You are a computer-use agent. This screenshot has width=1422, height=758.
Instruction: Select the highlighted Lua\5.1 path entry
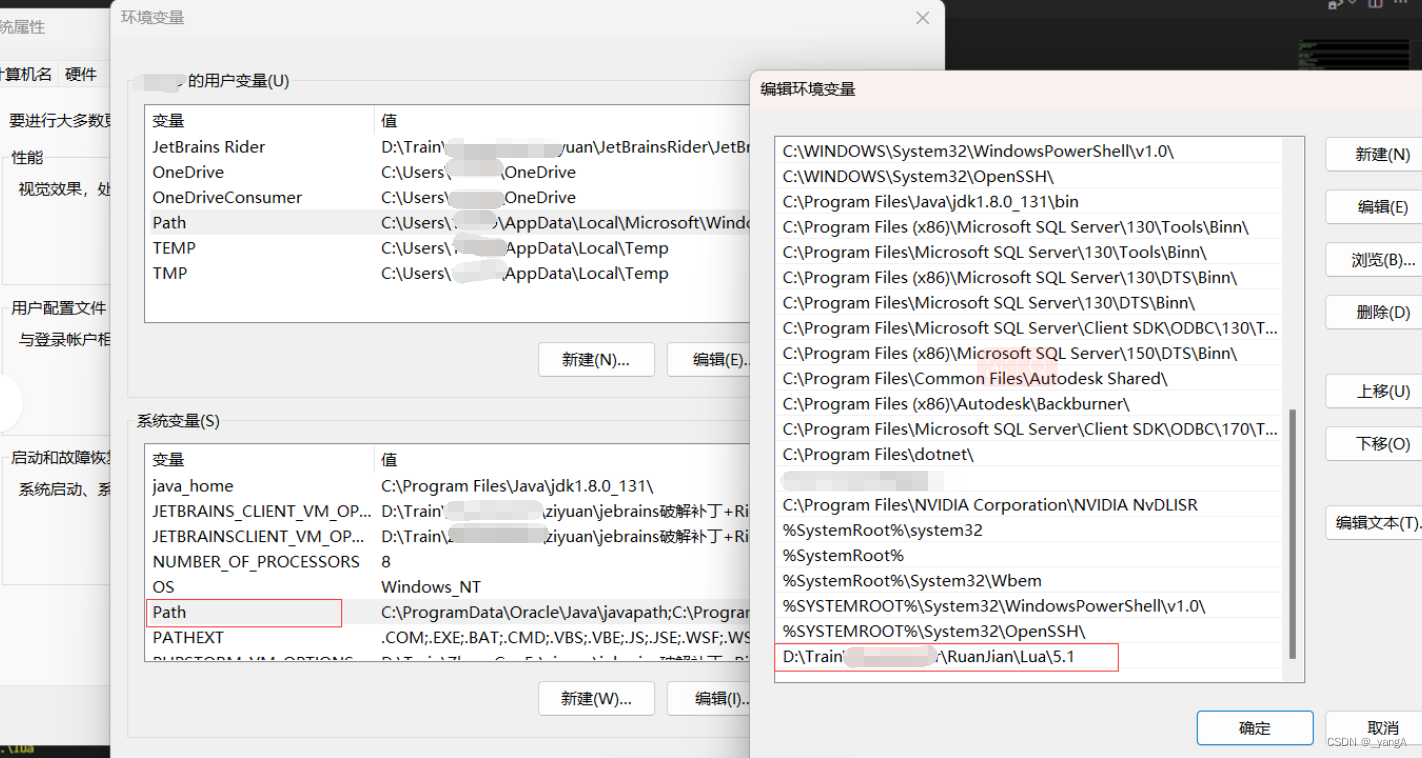tap(946, 657)
